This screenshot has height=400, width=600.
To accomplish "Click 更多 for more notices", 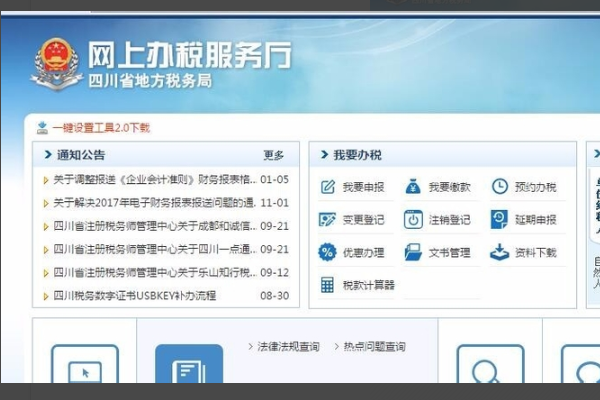I will [x=273, y=155].
